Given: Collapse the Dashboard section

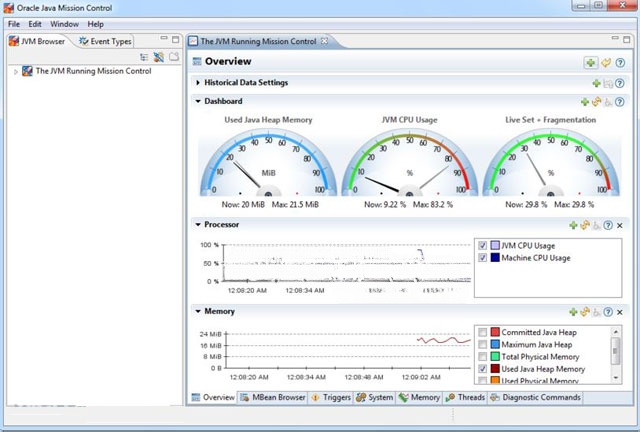Looking at the screenshot, I should tap(198, 101).
